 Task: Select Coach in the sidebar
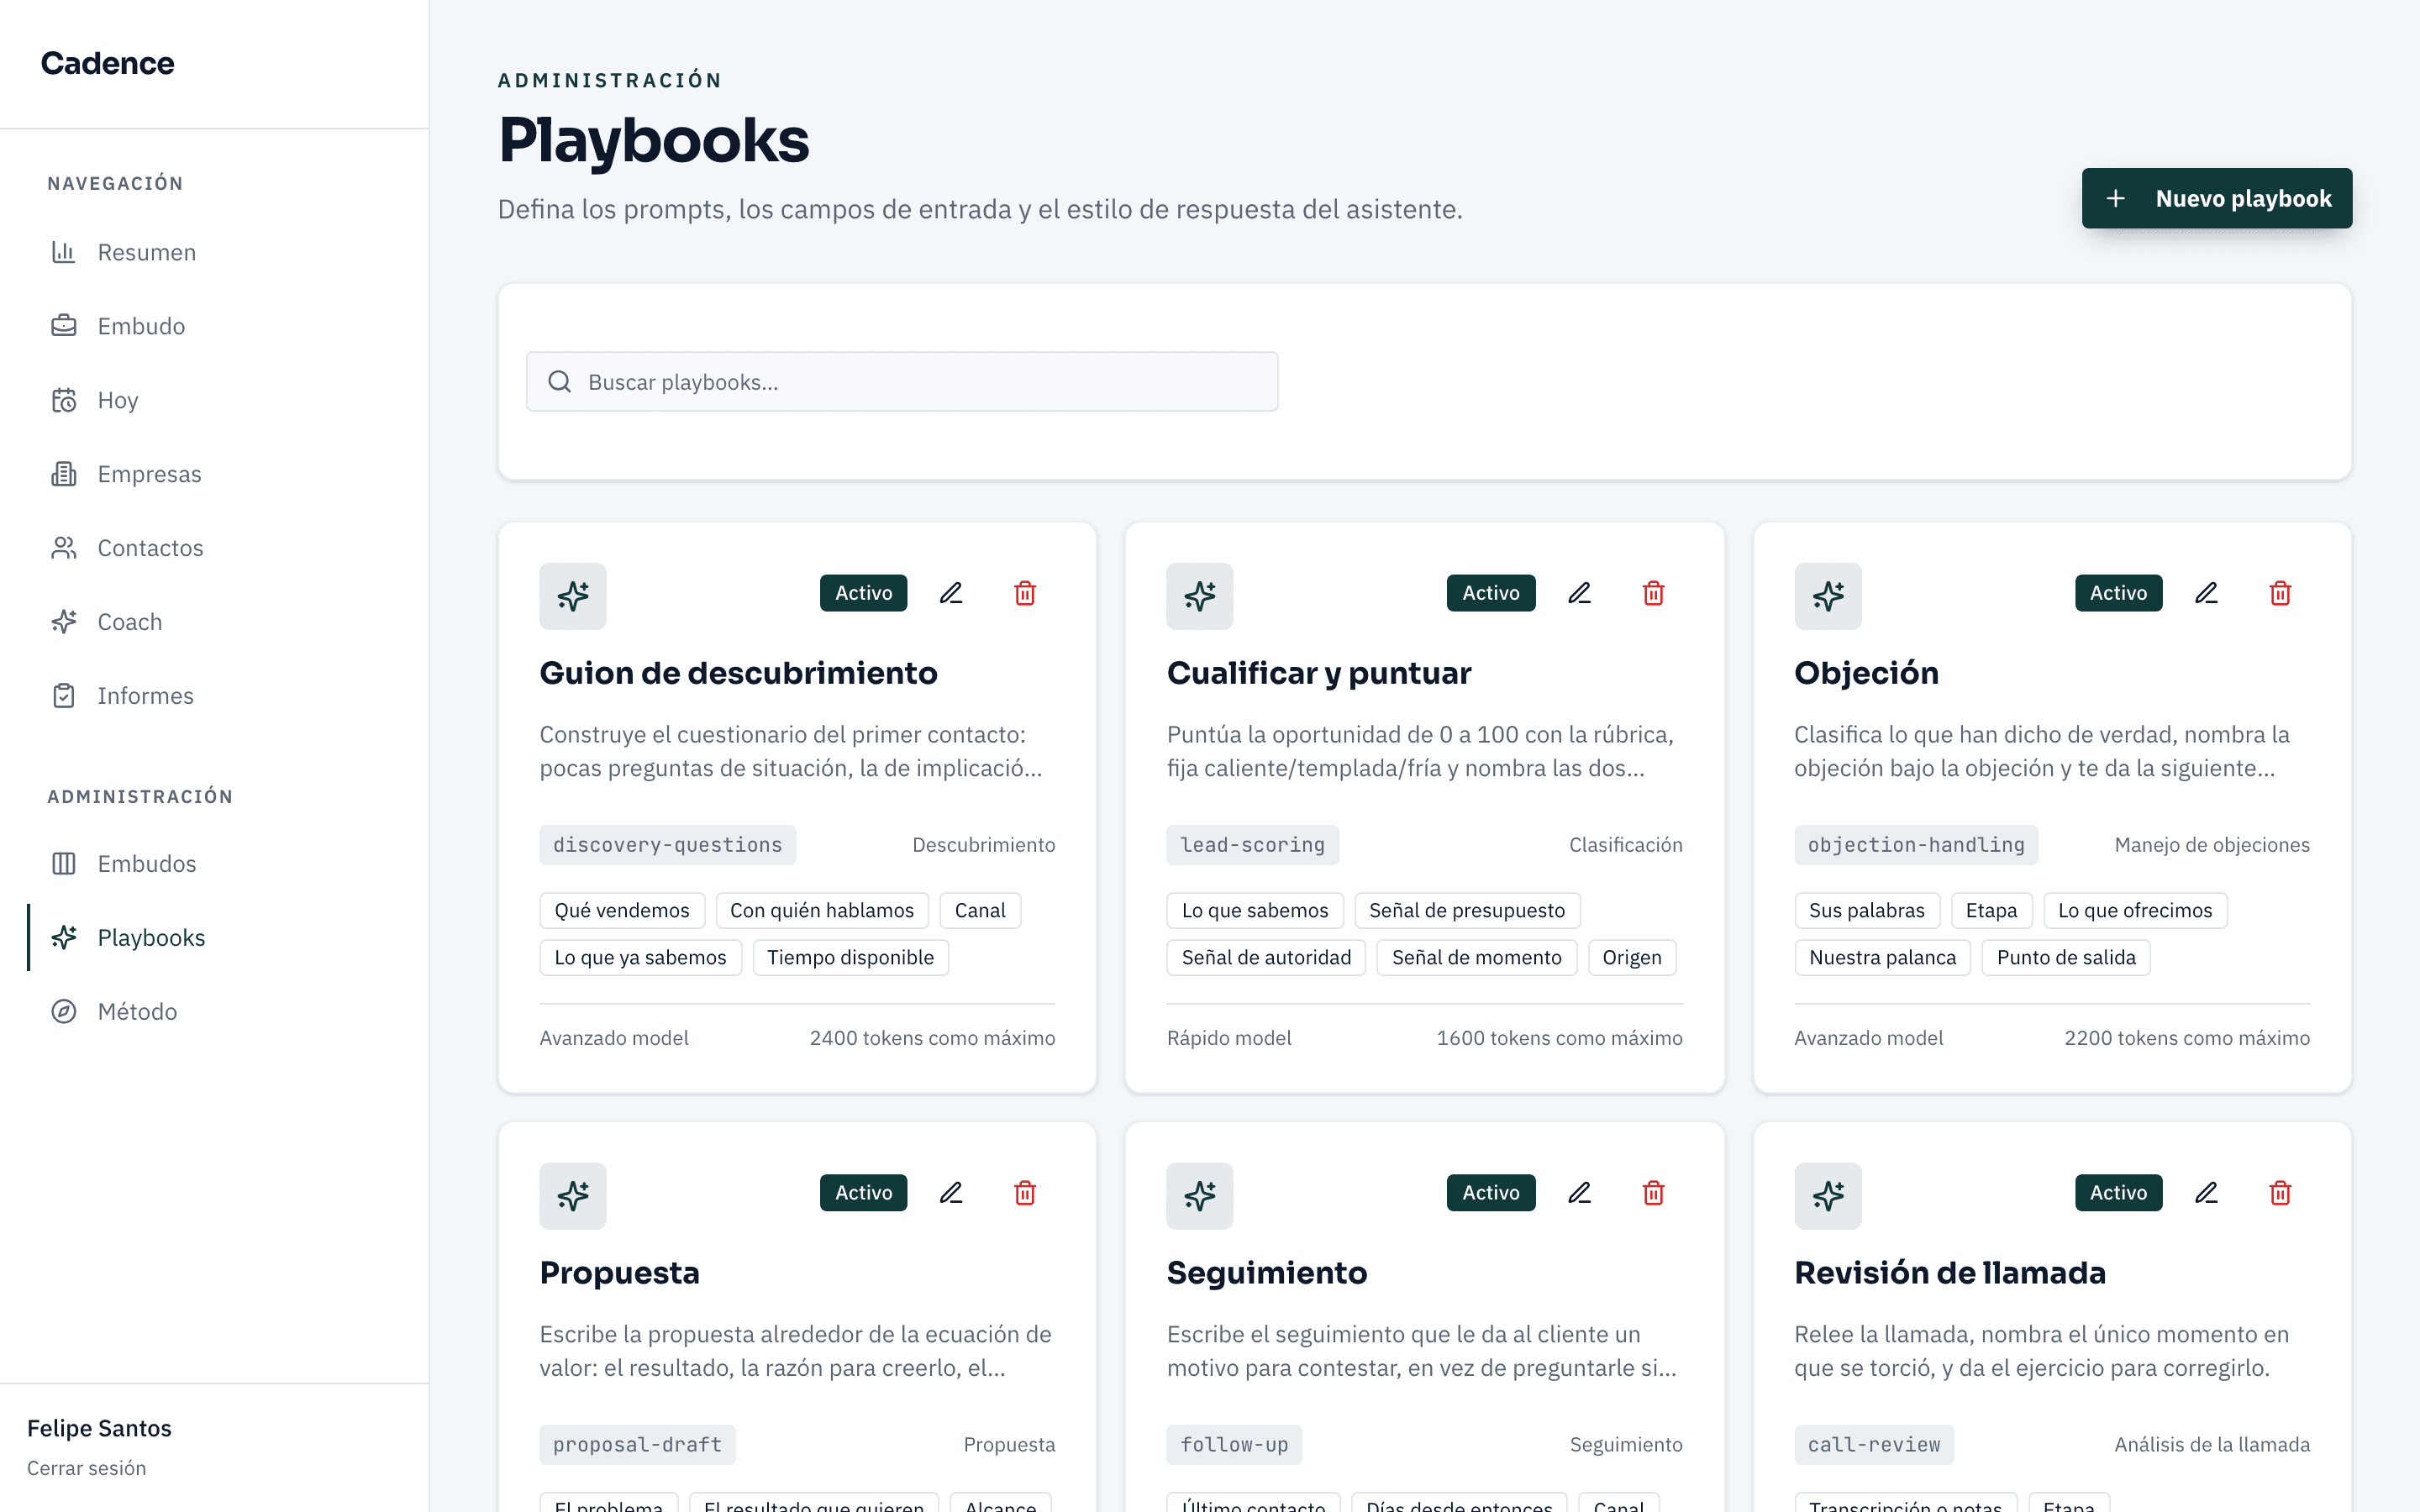215,622
